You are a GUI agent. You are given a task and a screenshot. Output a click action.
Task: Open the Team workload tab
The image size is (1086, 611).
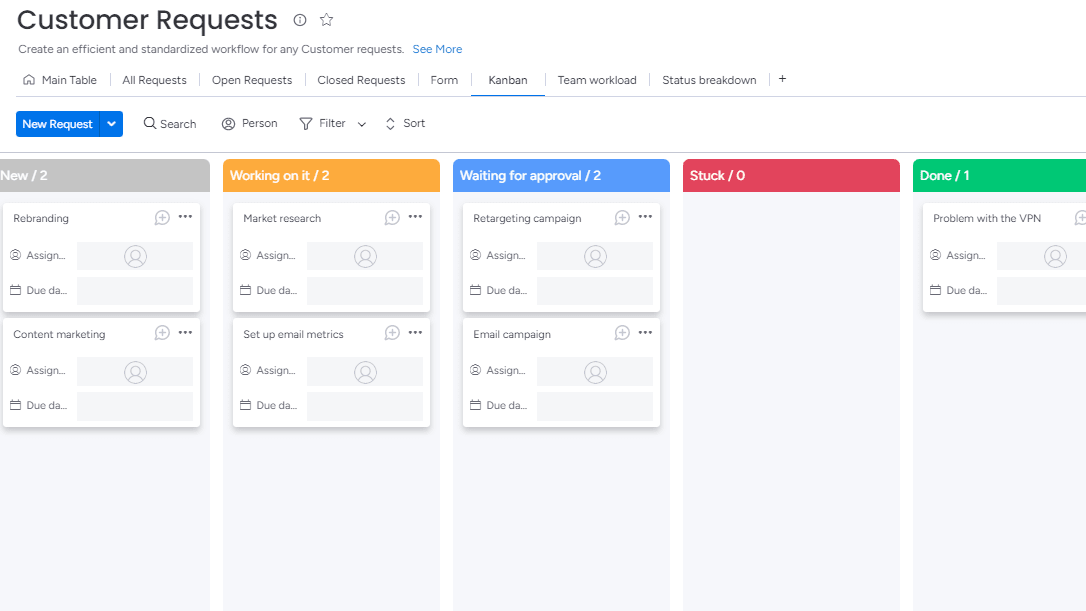coord(597,79)
